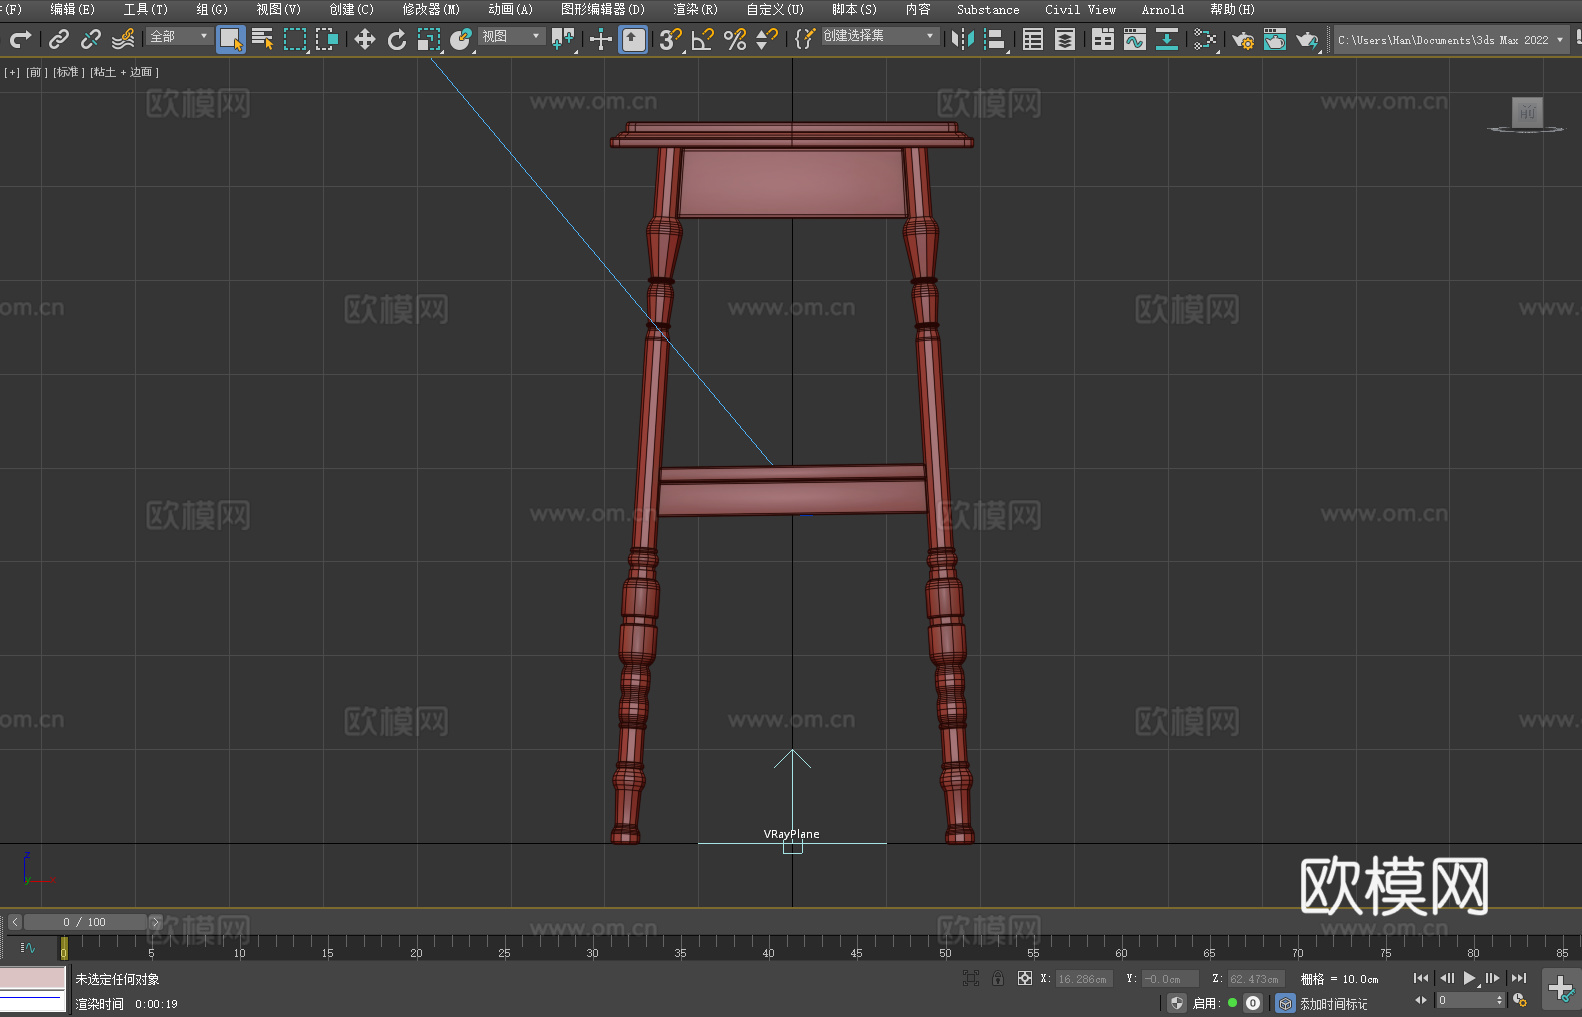Image resolution: width=1582 pixels, height=1017 pixels.
Task: Click the ViewCube front face
Action: click(1527, 112)
